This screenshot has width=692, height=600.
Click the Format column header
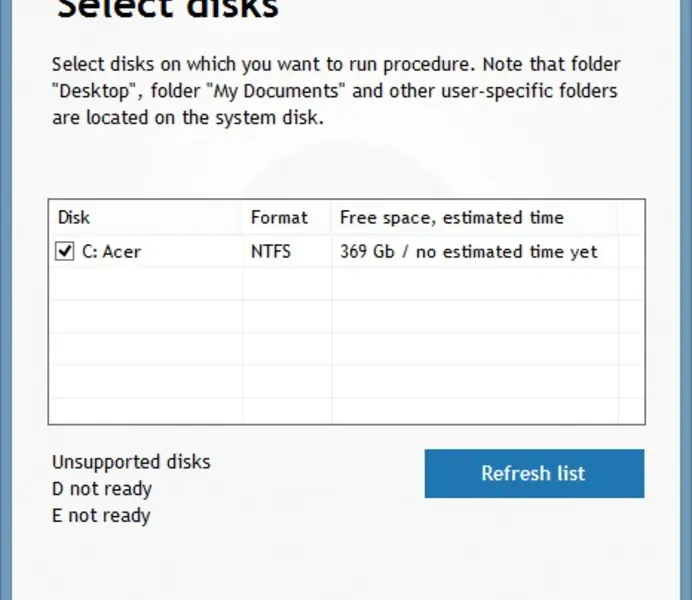tap(279, 217)
